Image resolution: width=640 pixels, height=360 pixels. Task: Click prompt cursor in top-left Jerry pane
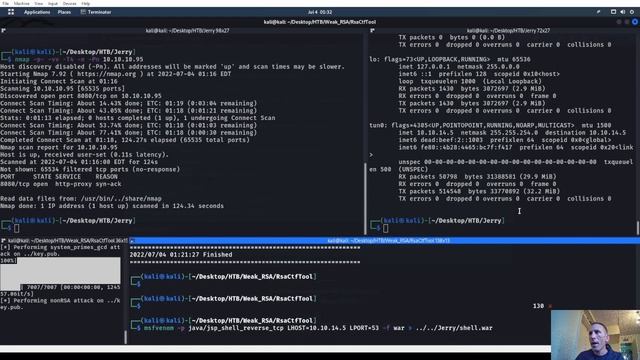[x=17, y=228]
